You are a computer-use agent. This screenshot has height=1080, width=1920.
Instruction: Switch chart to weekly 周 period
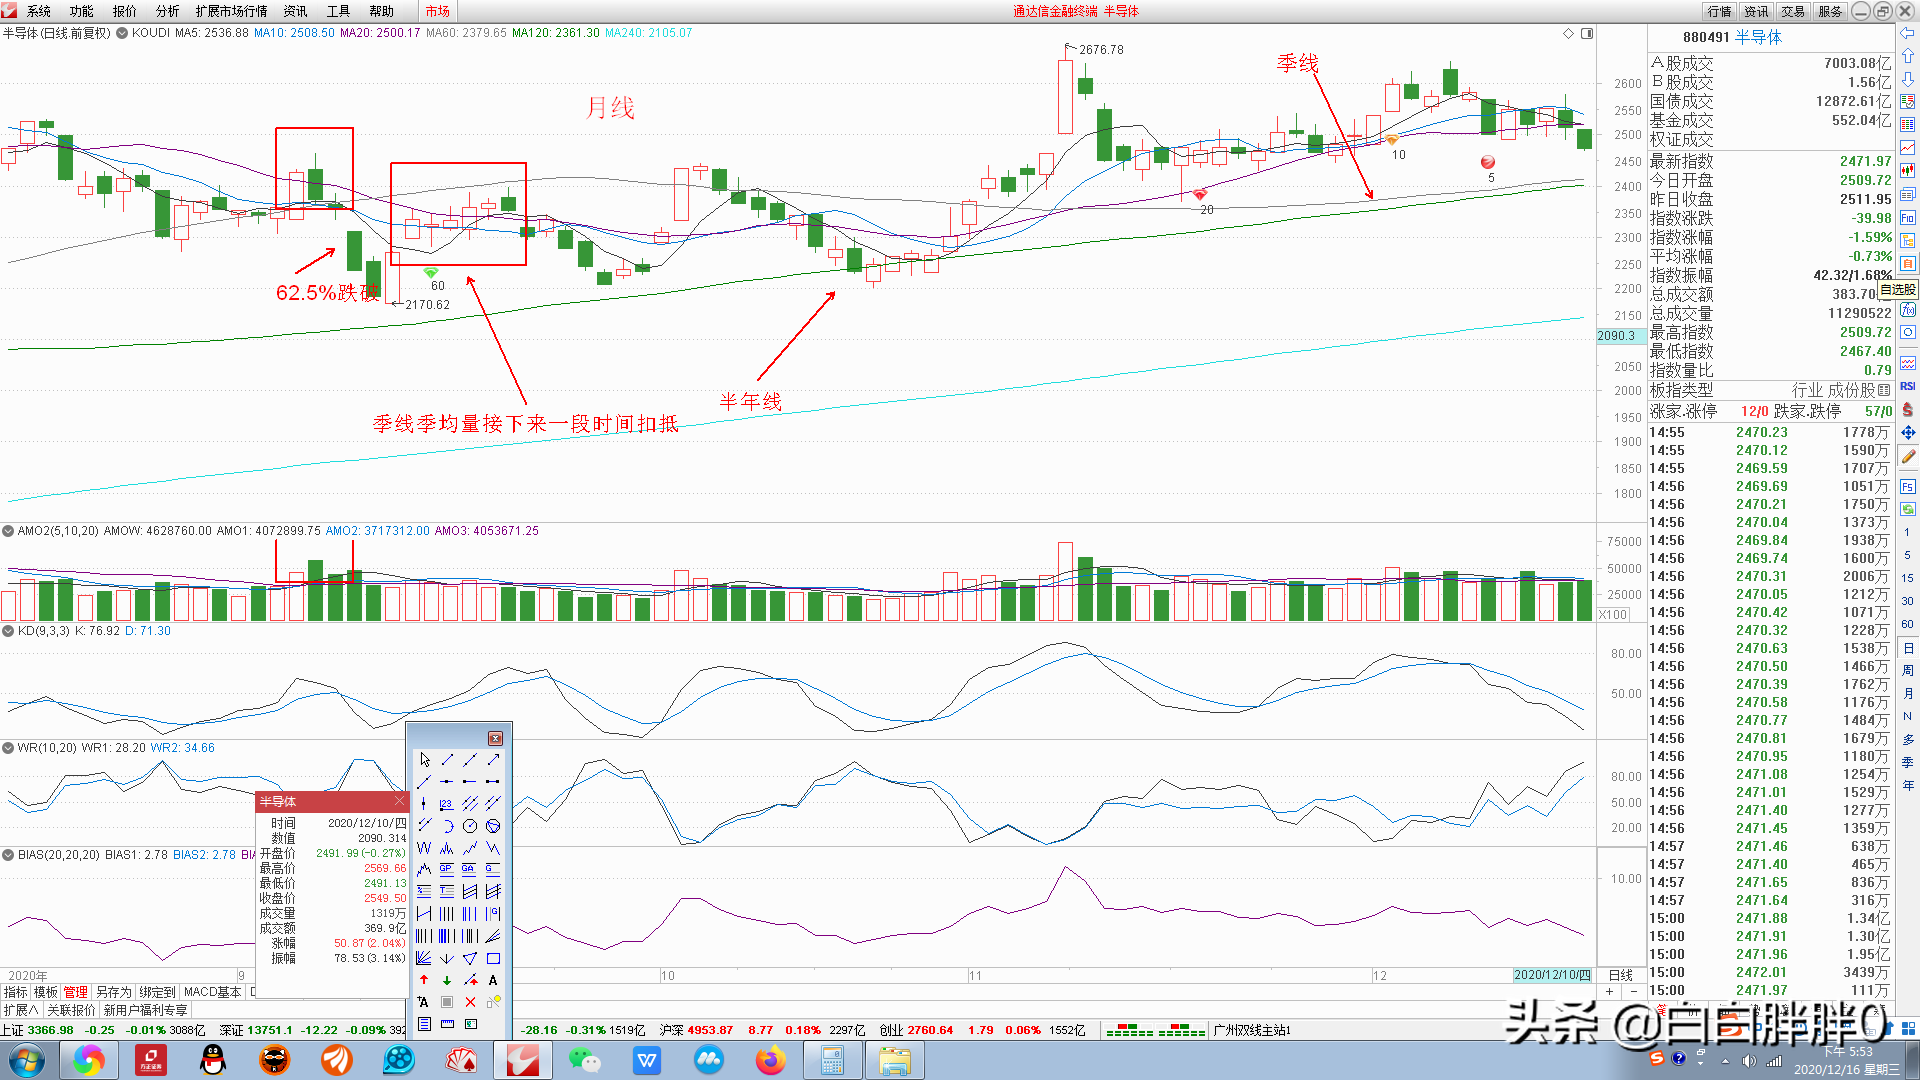click(x=1908, y=670)
